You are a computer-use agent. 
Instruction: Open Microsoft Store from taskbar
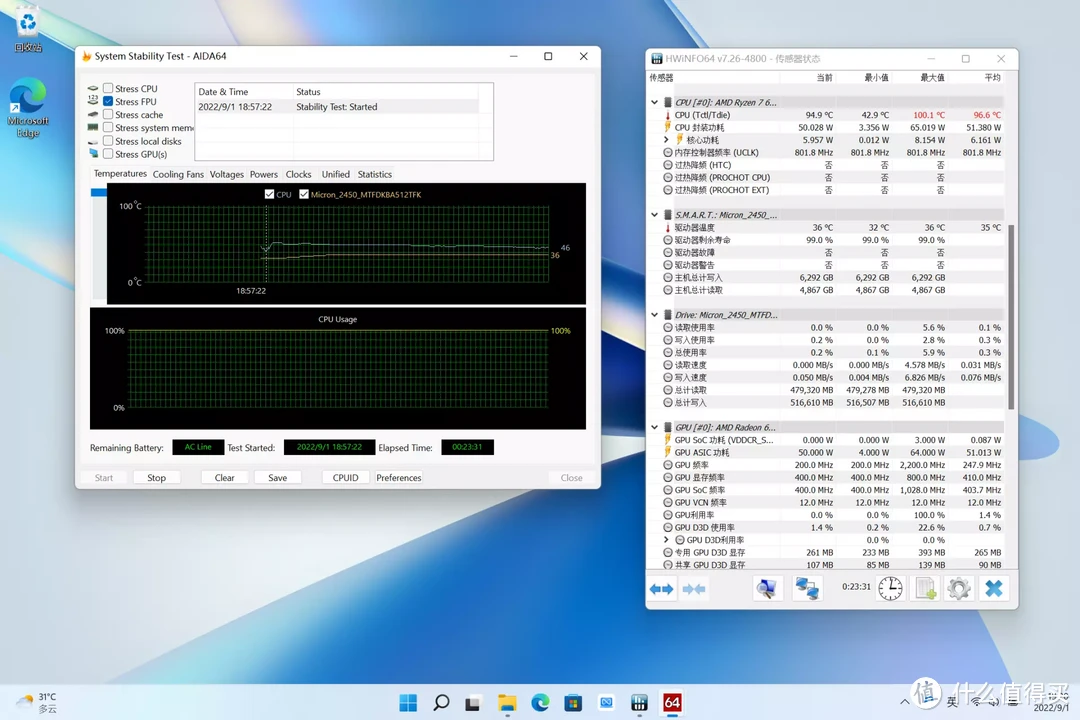click(573, 702)
